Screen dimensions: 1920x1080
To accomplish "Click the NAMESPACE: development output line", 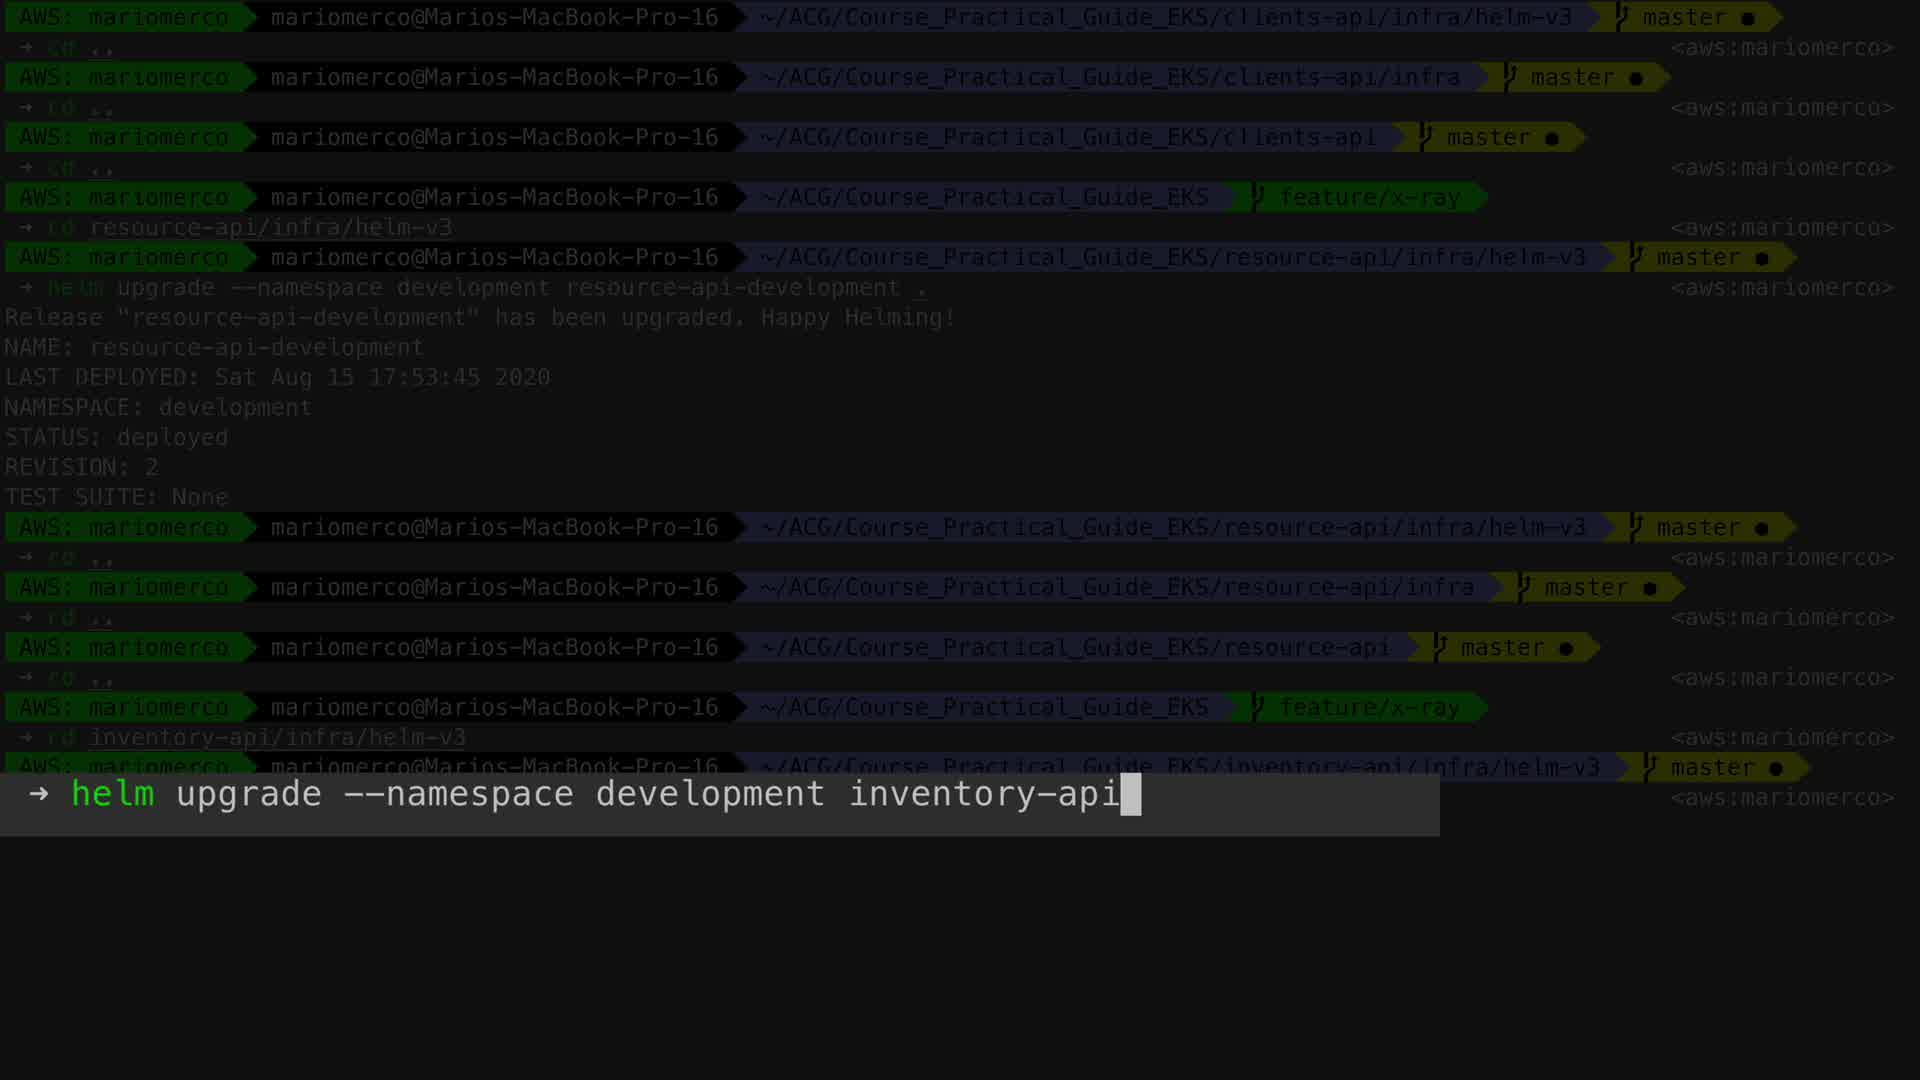I will 158,408.
